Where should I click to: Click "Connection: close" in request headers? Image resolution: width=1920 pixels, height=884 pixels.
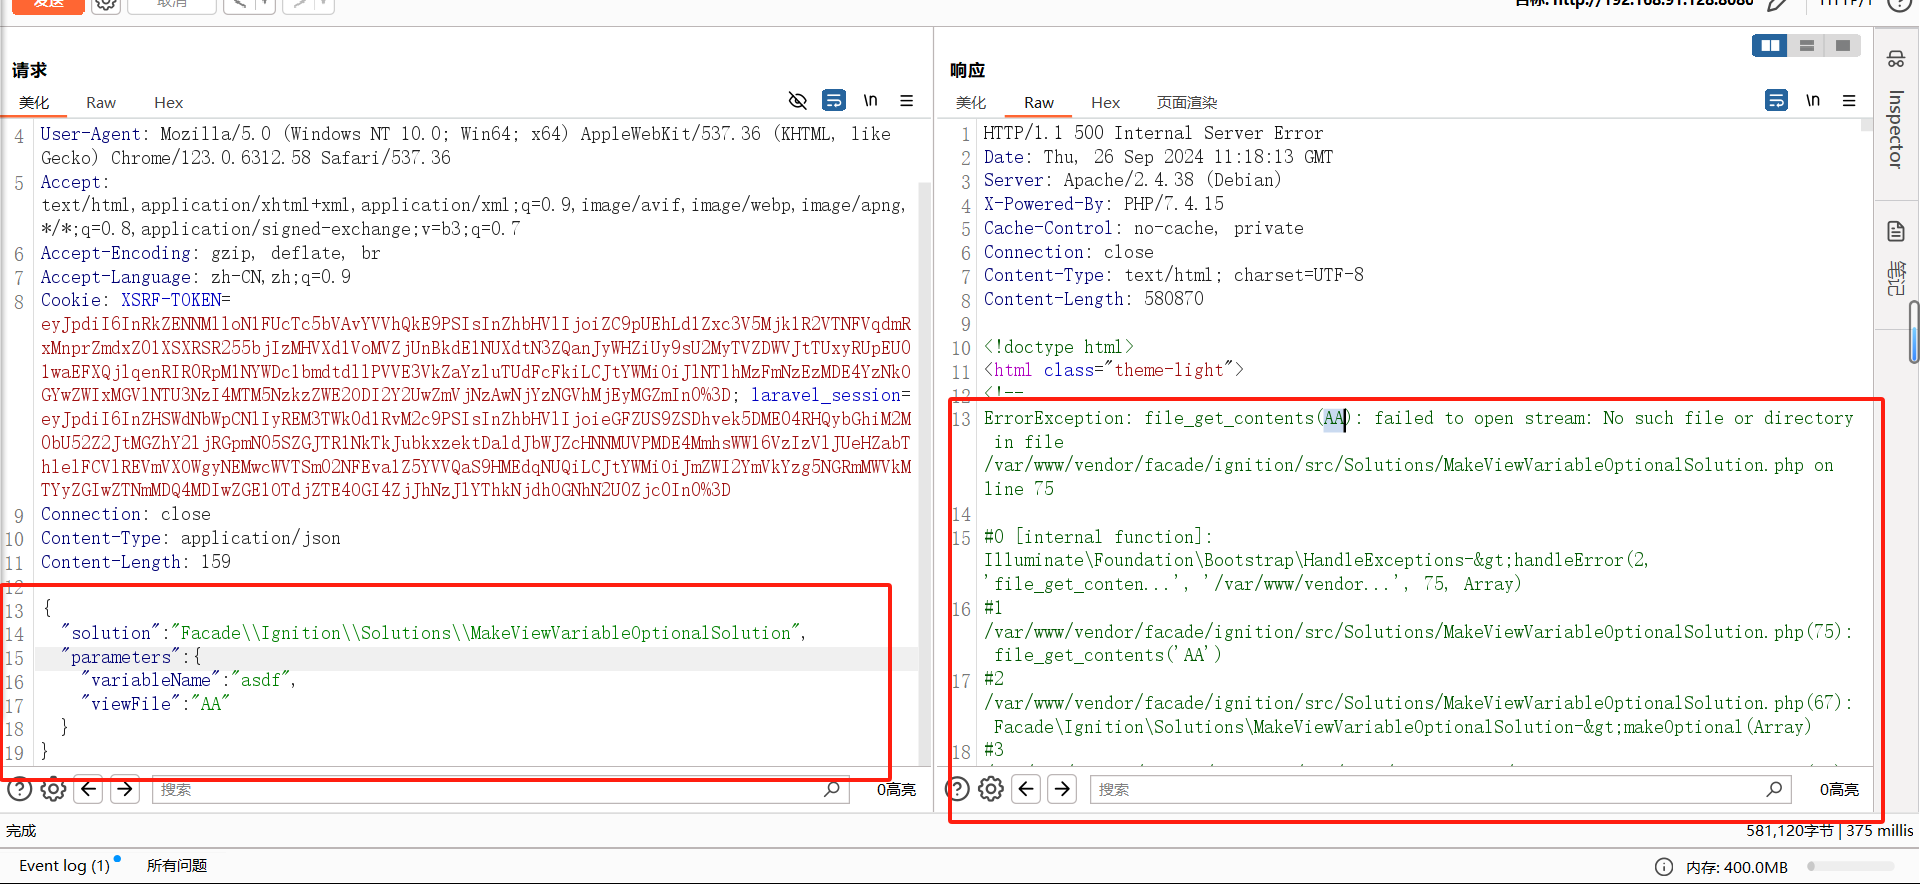(x=126, y=514)
